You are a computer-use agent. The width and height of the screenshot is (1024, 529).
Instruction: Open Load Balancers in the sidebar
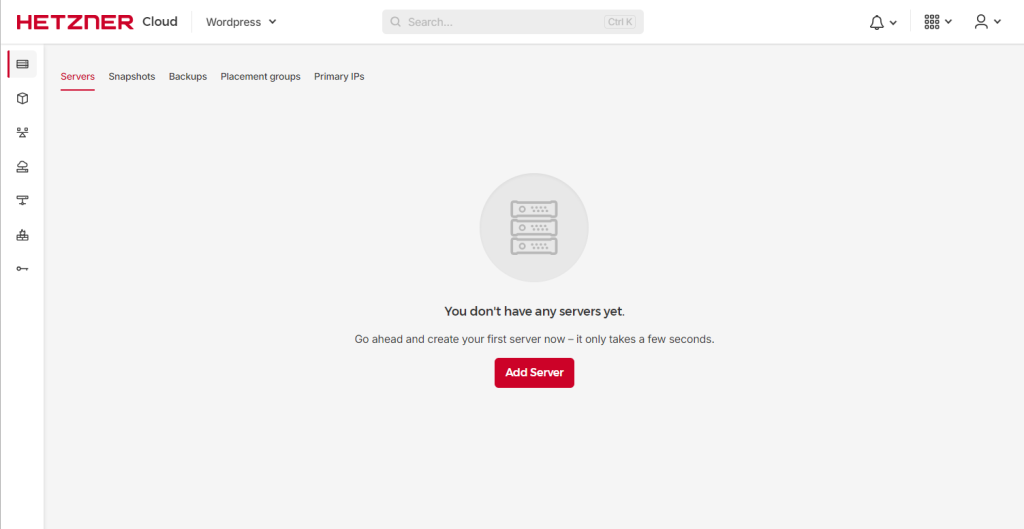click(x=22, y=132)
